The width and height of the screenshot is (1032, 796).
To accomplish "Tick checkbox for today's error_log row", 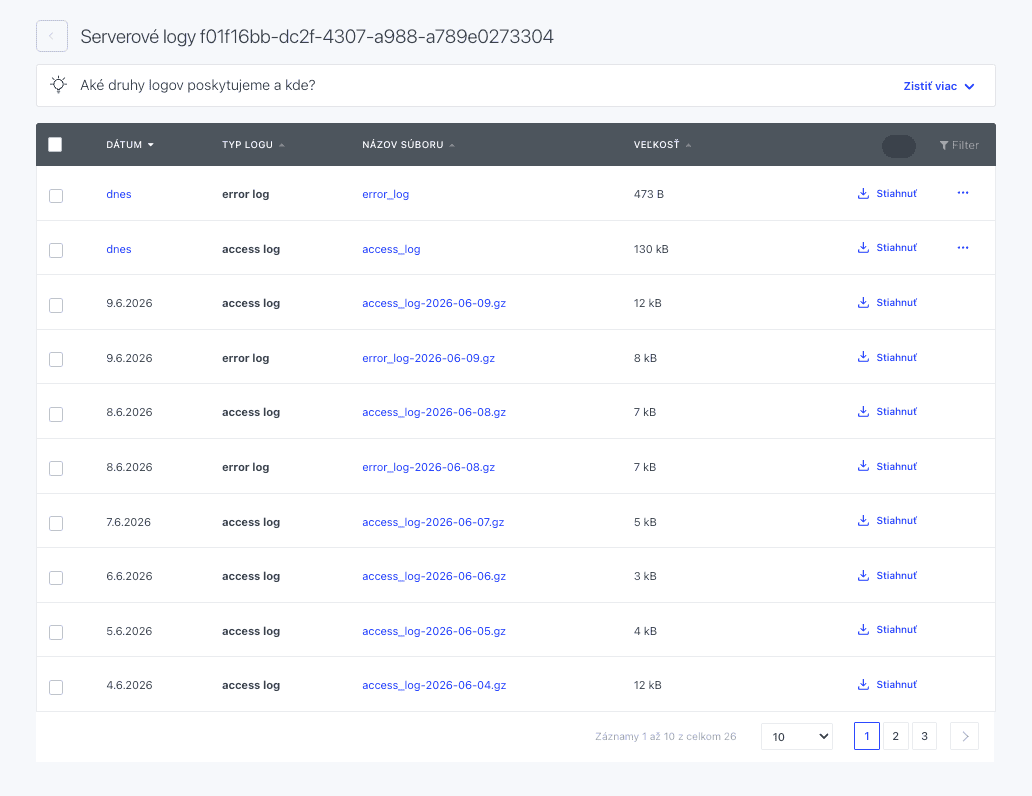I will 56,196.
